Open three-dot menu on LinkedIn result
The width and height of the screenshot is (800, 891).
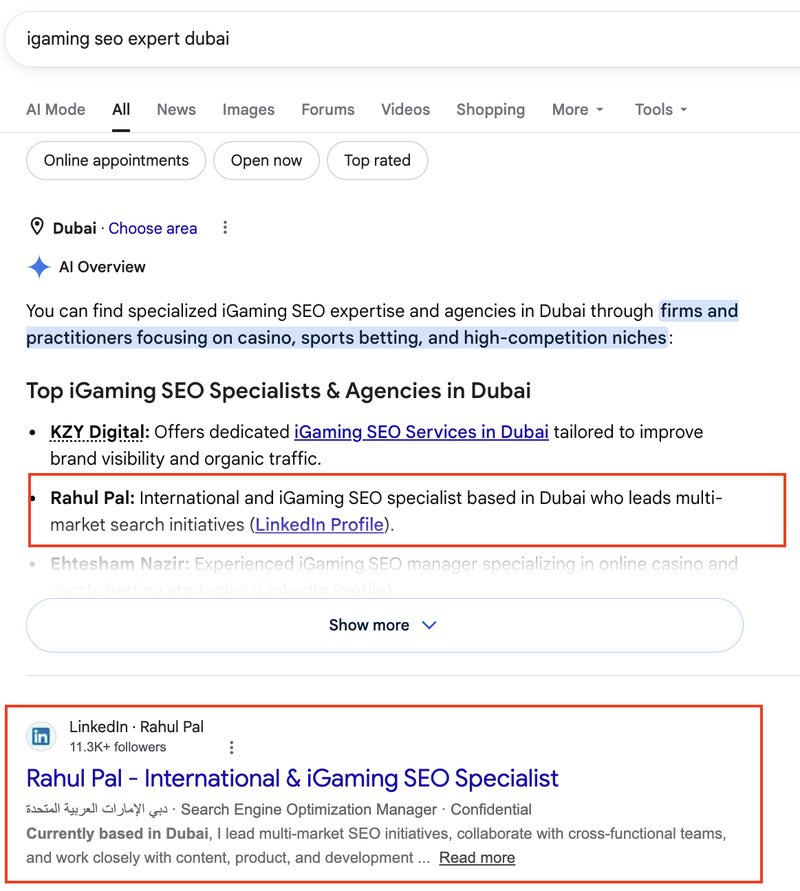tap(231, 748)
